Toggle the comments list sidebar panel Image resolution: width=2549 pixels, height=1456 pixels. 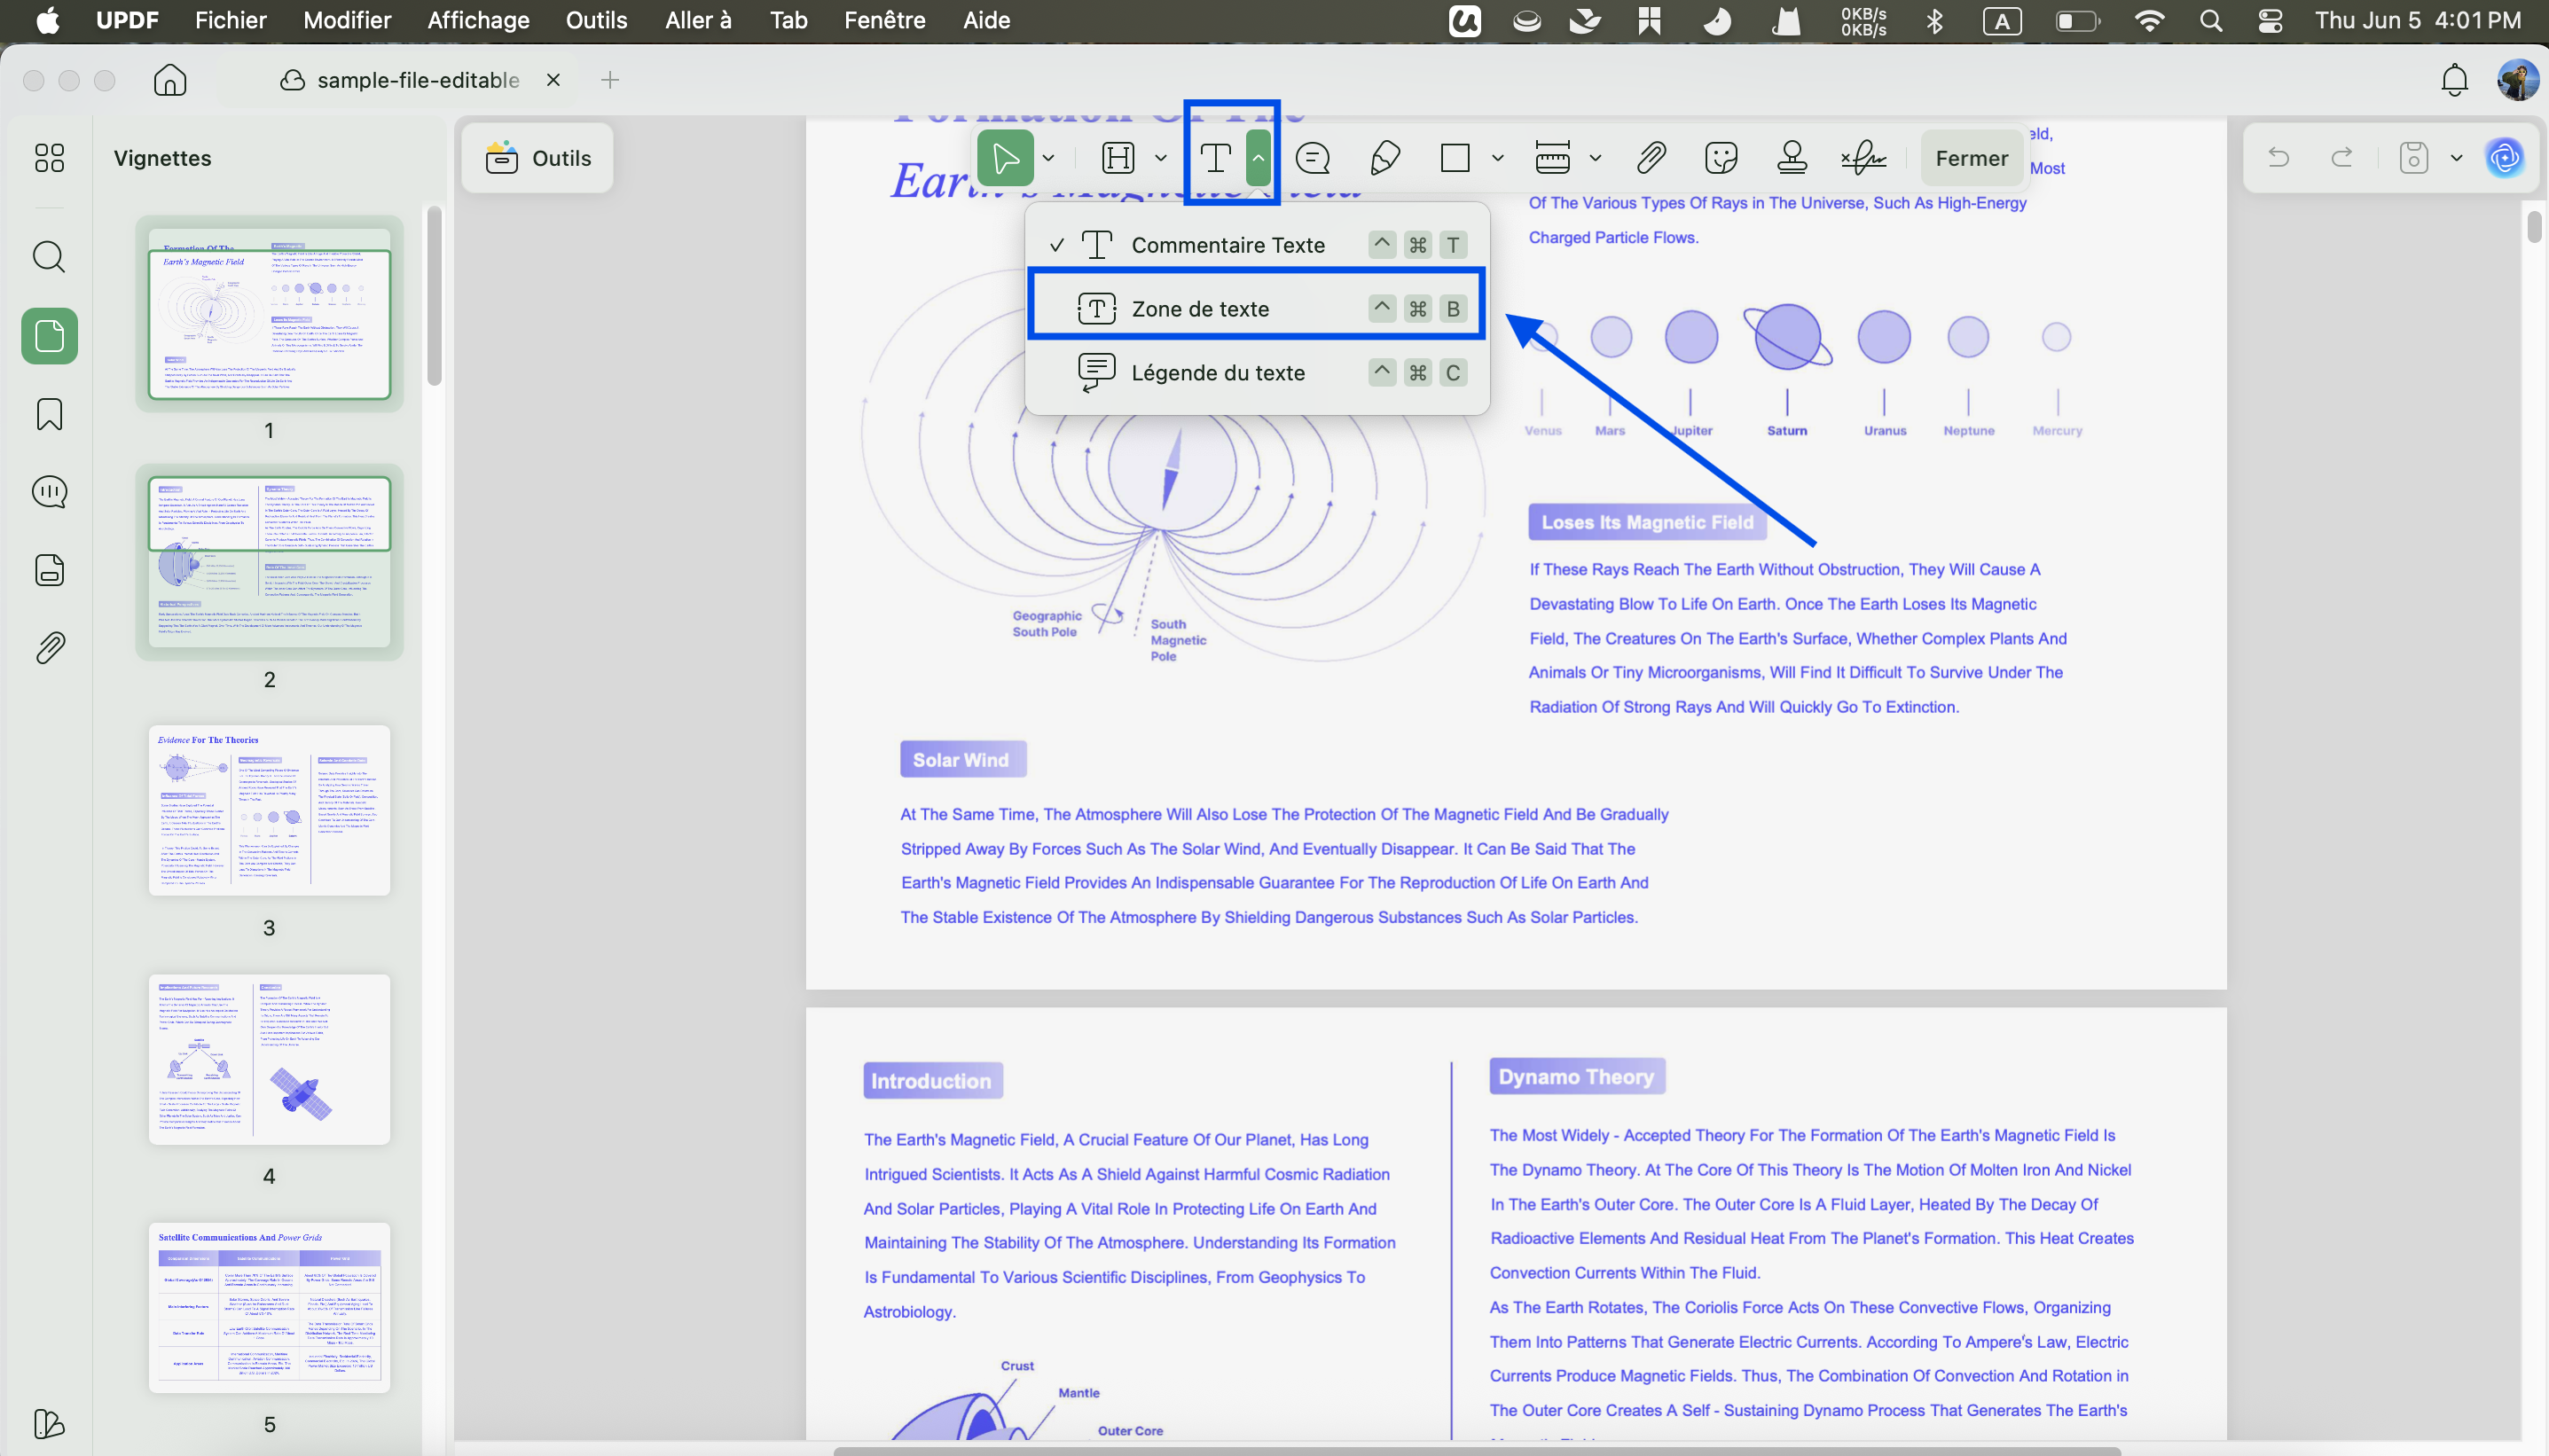[49, 492]
